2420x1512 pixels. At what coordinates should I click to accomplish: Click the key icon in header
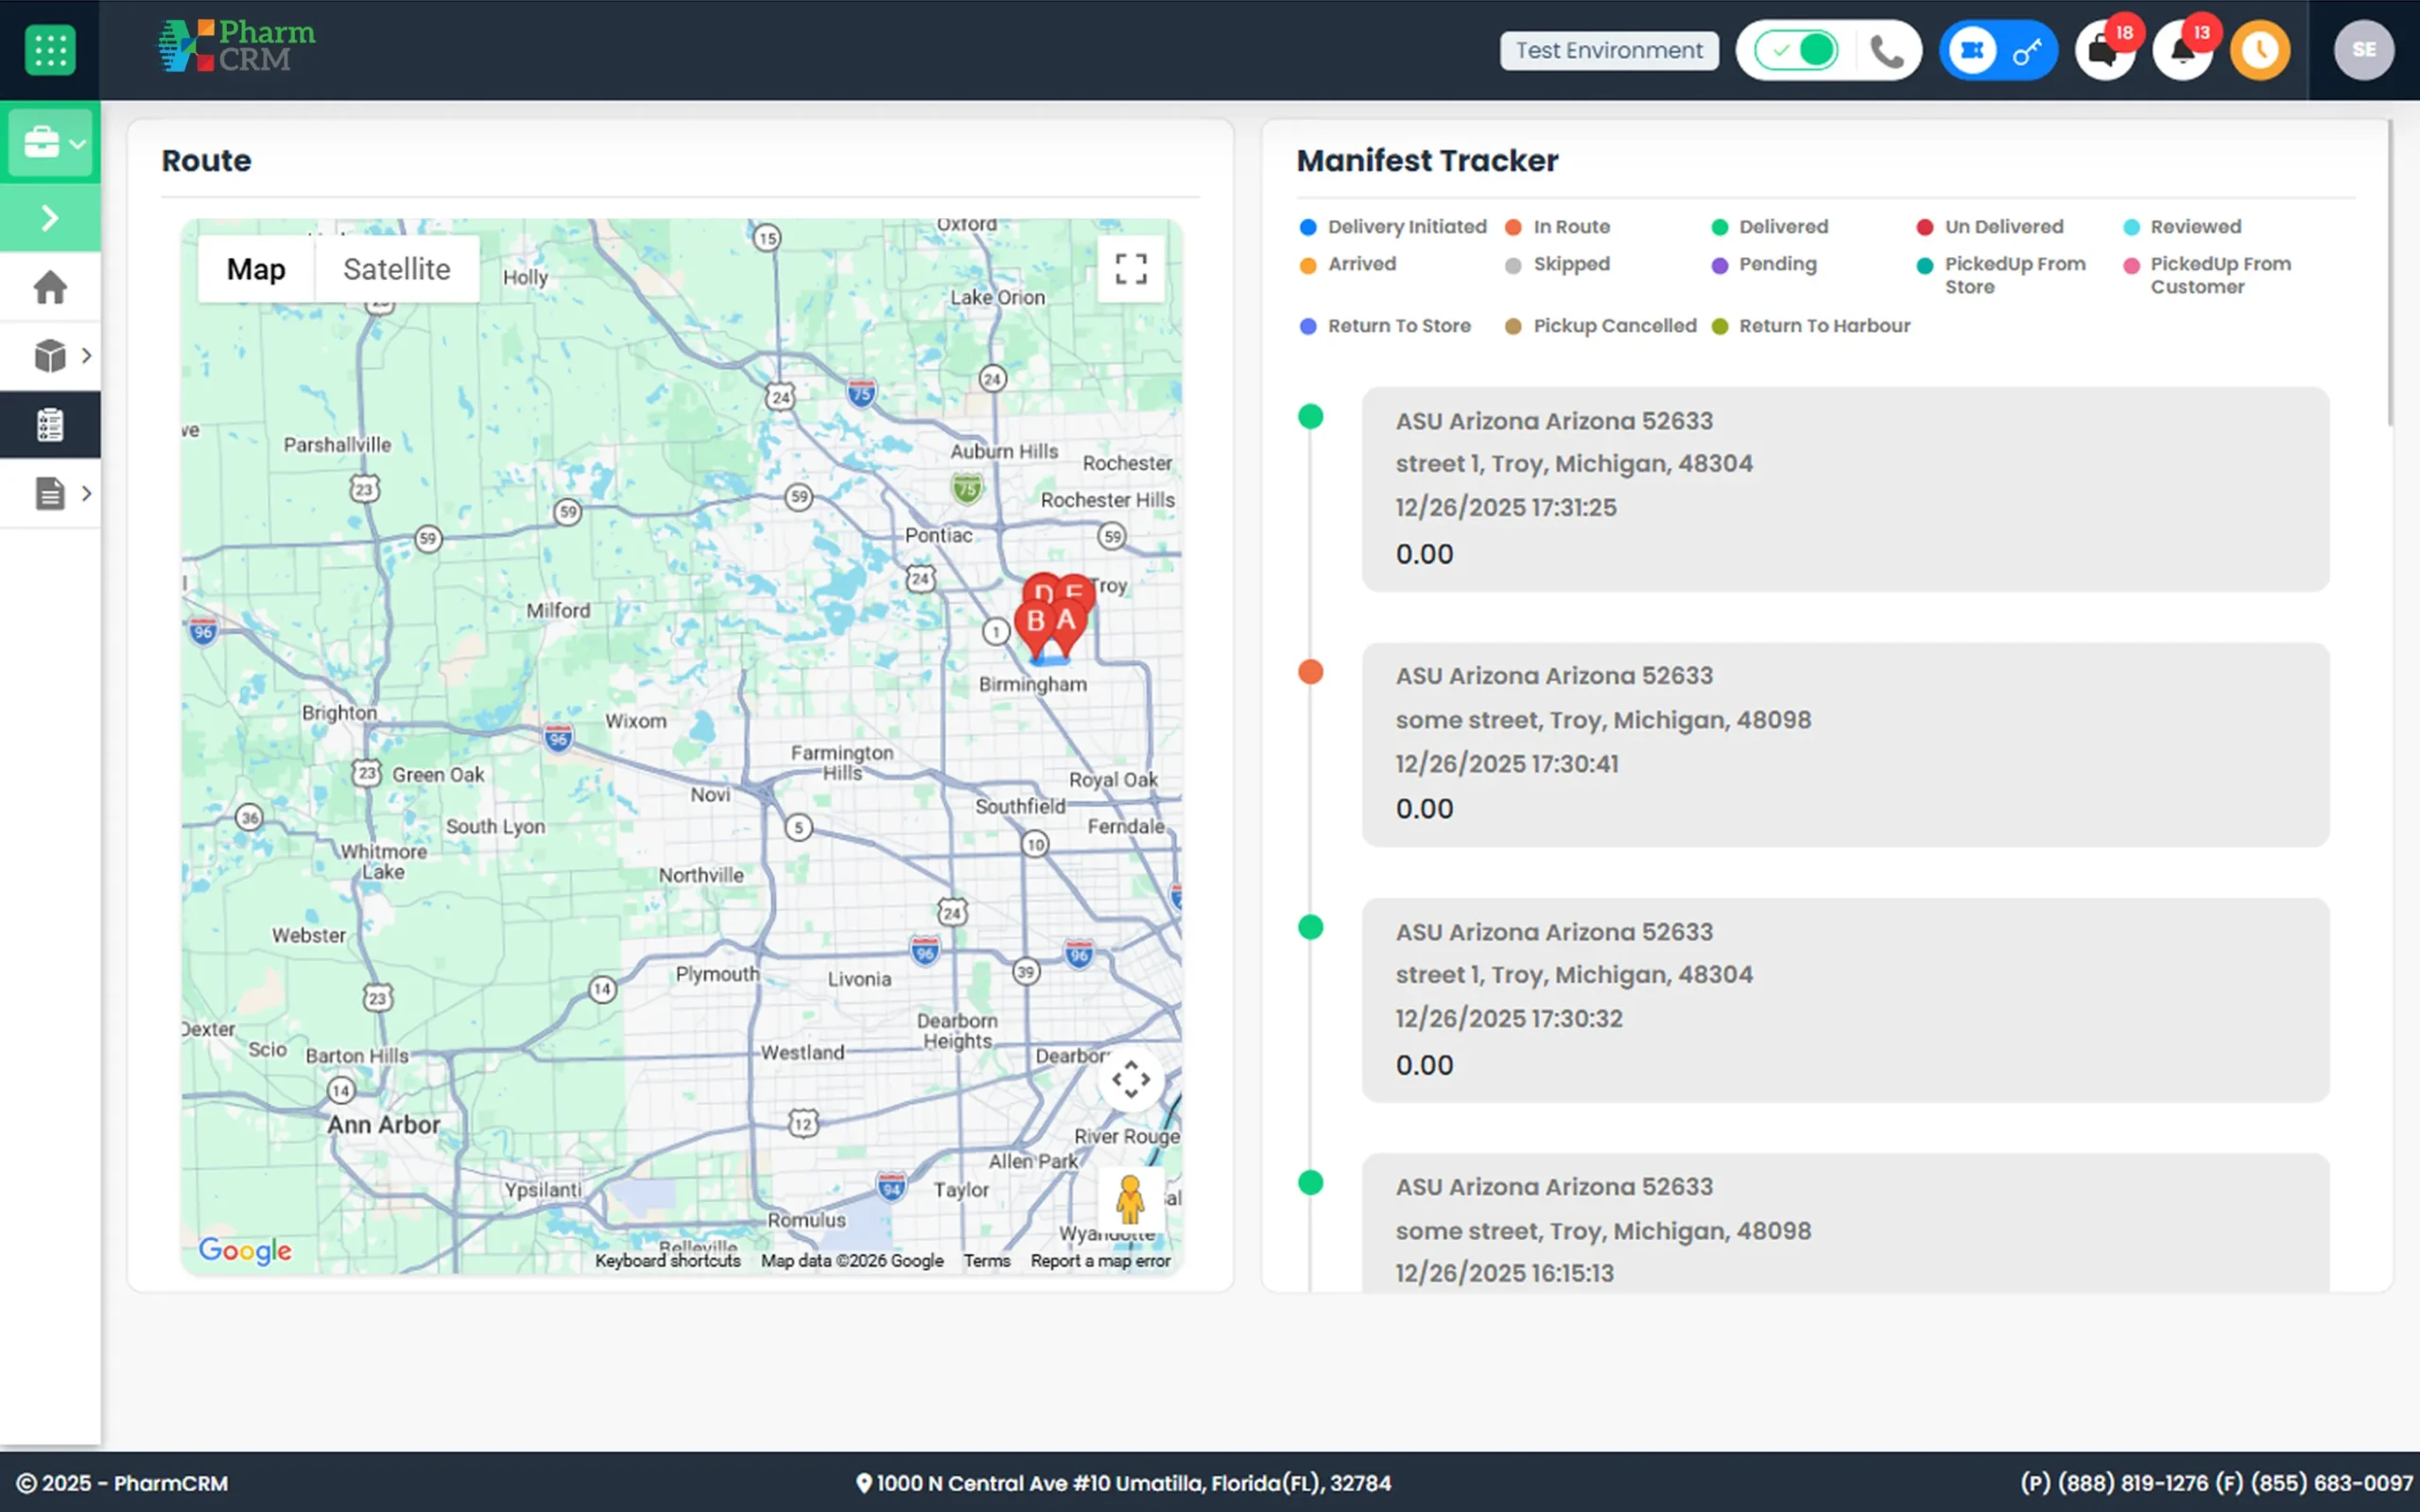pos(2026,51)
